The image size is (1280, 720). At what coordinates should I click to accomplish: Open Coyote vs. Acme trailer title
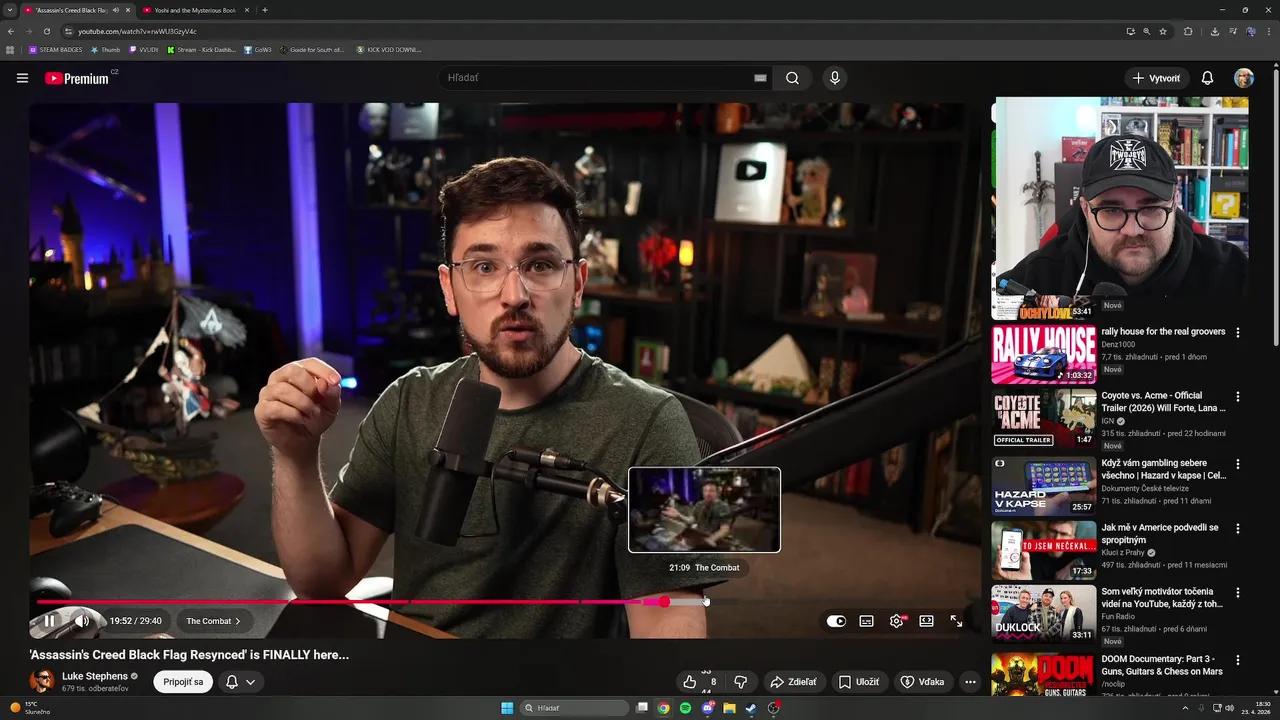point(1163,402)
